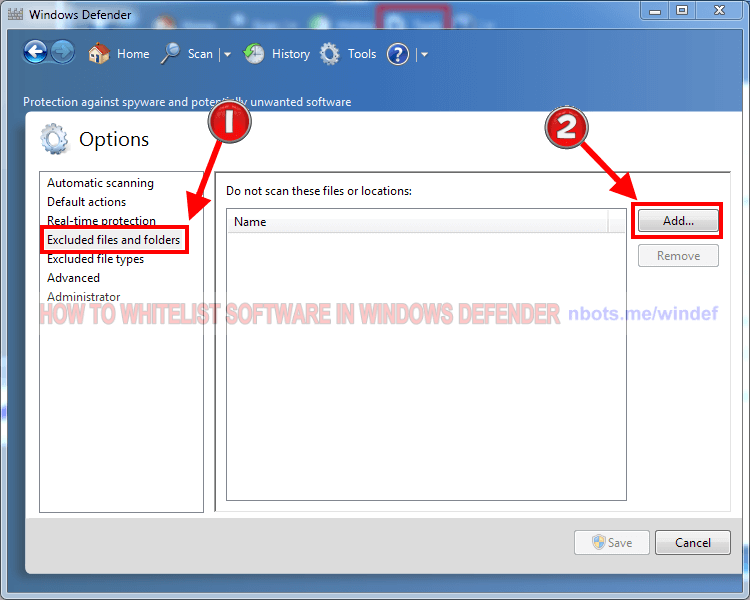Close the Windows Defender window
The width and height of the screenshot is (750, 600).
tap(719, 11)
